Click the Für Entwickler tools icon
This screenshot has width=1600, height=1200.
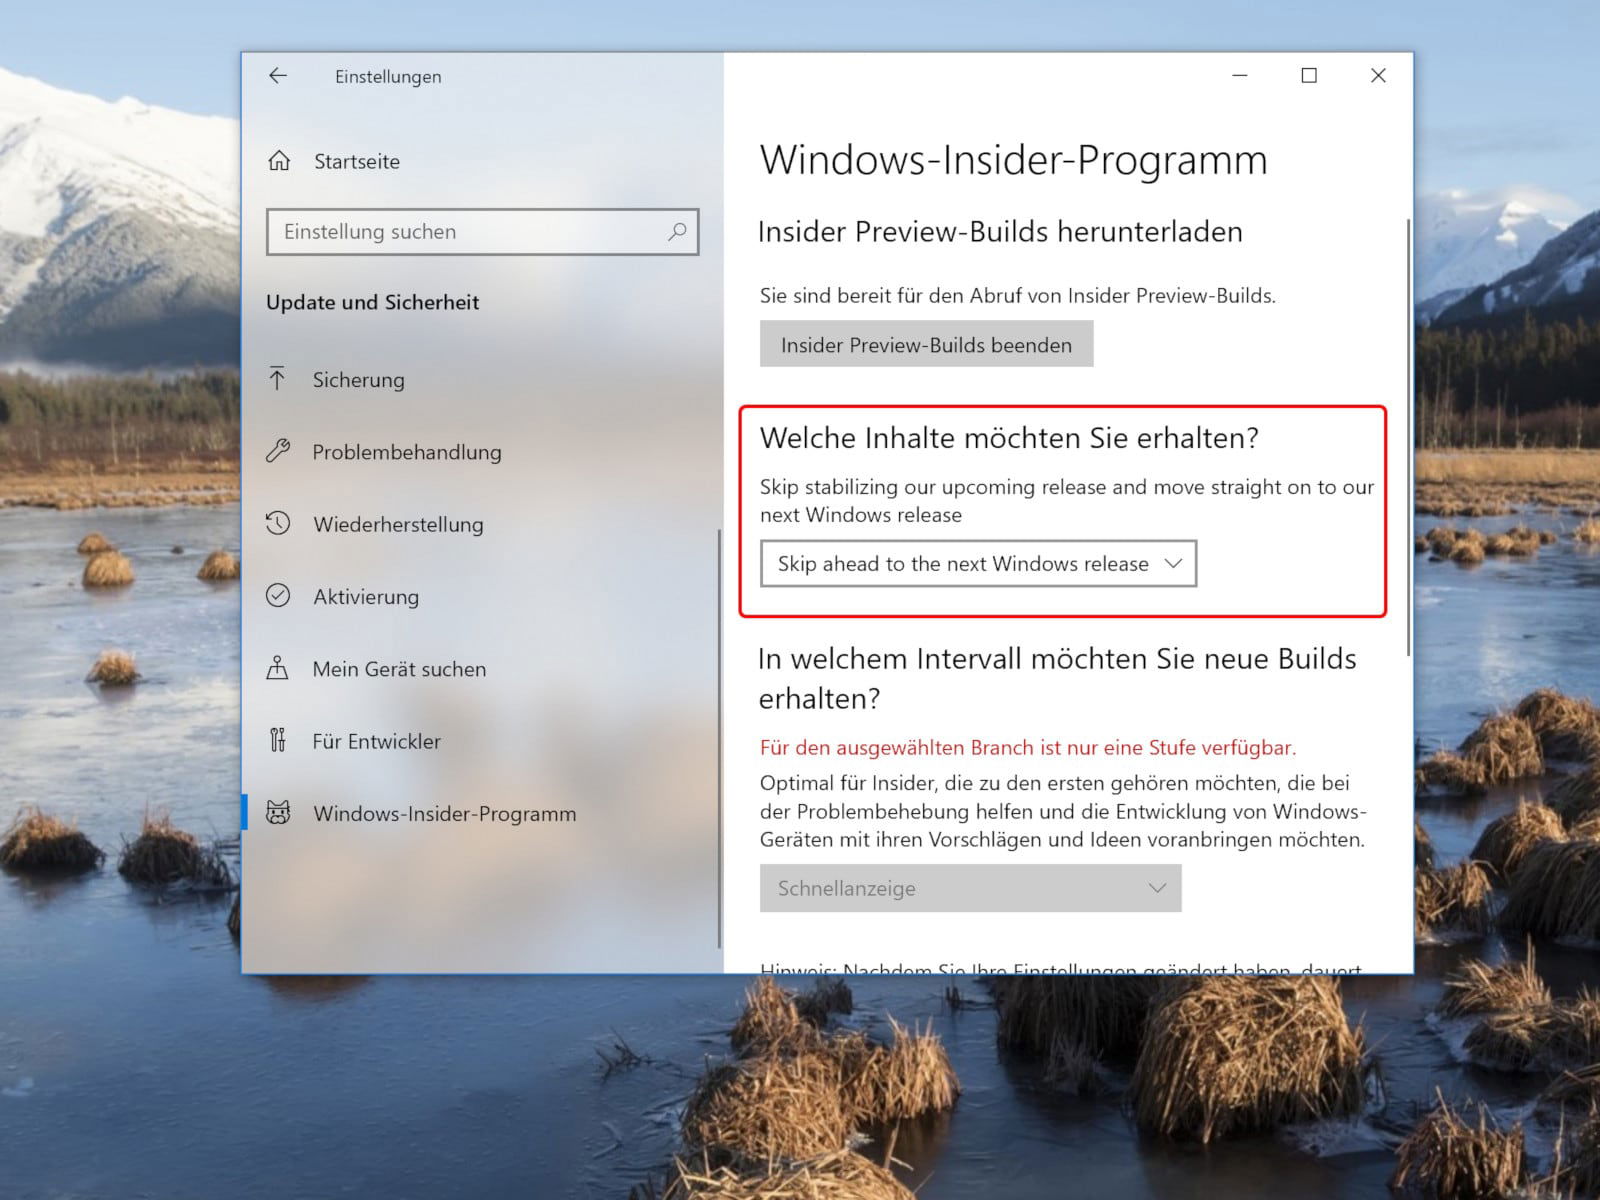coord(277,740)
